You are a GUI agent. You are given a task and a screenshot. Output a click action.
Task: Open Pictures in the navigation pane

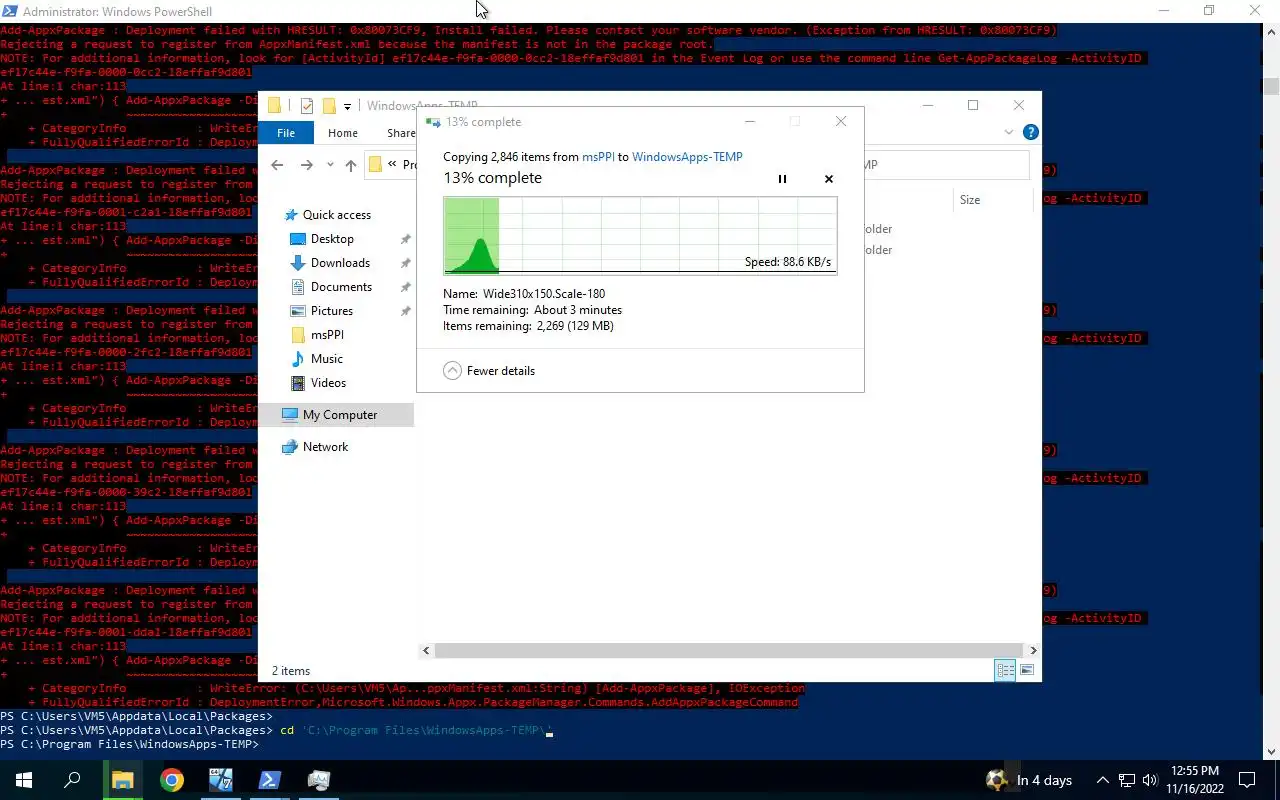[331, 311]
